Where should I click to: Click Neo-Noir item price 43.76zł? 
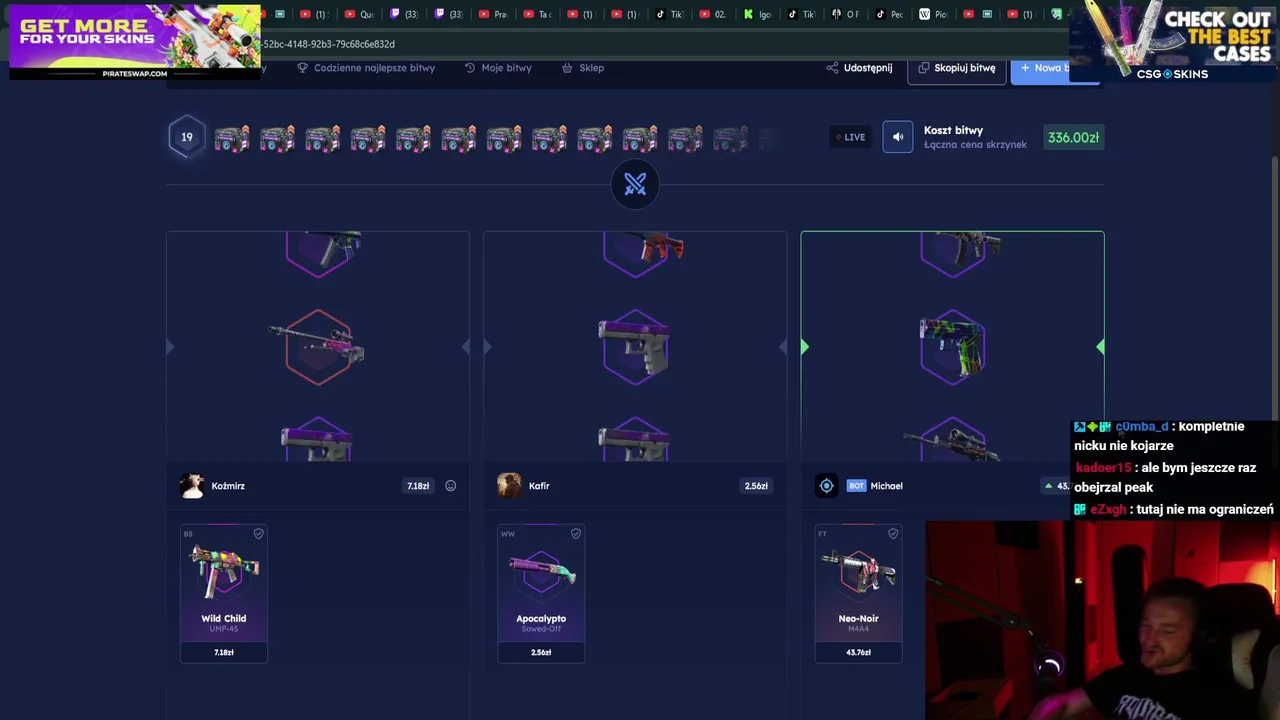[x=858, y=652]
